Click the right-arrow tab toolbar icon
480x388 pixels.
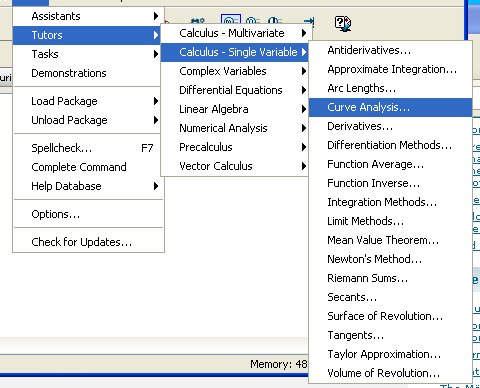click(x=309, y=21)
